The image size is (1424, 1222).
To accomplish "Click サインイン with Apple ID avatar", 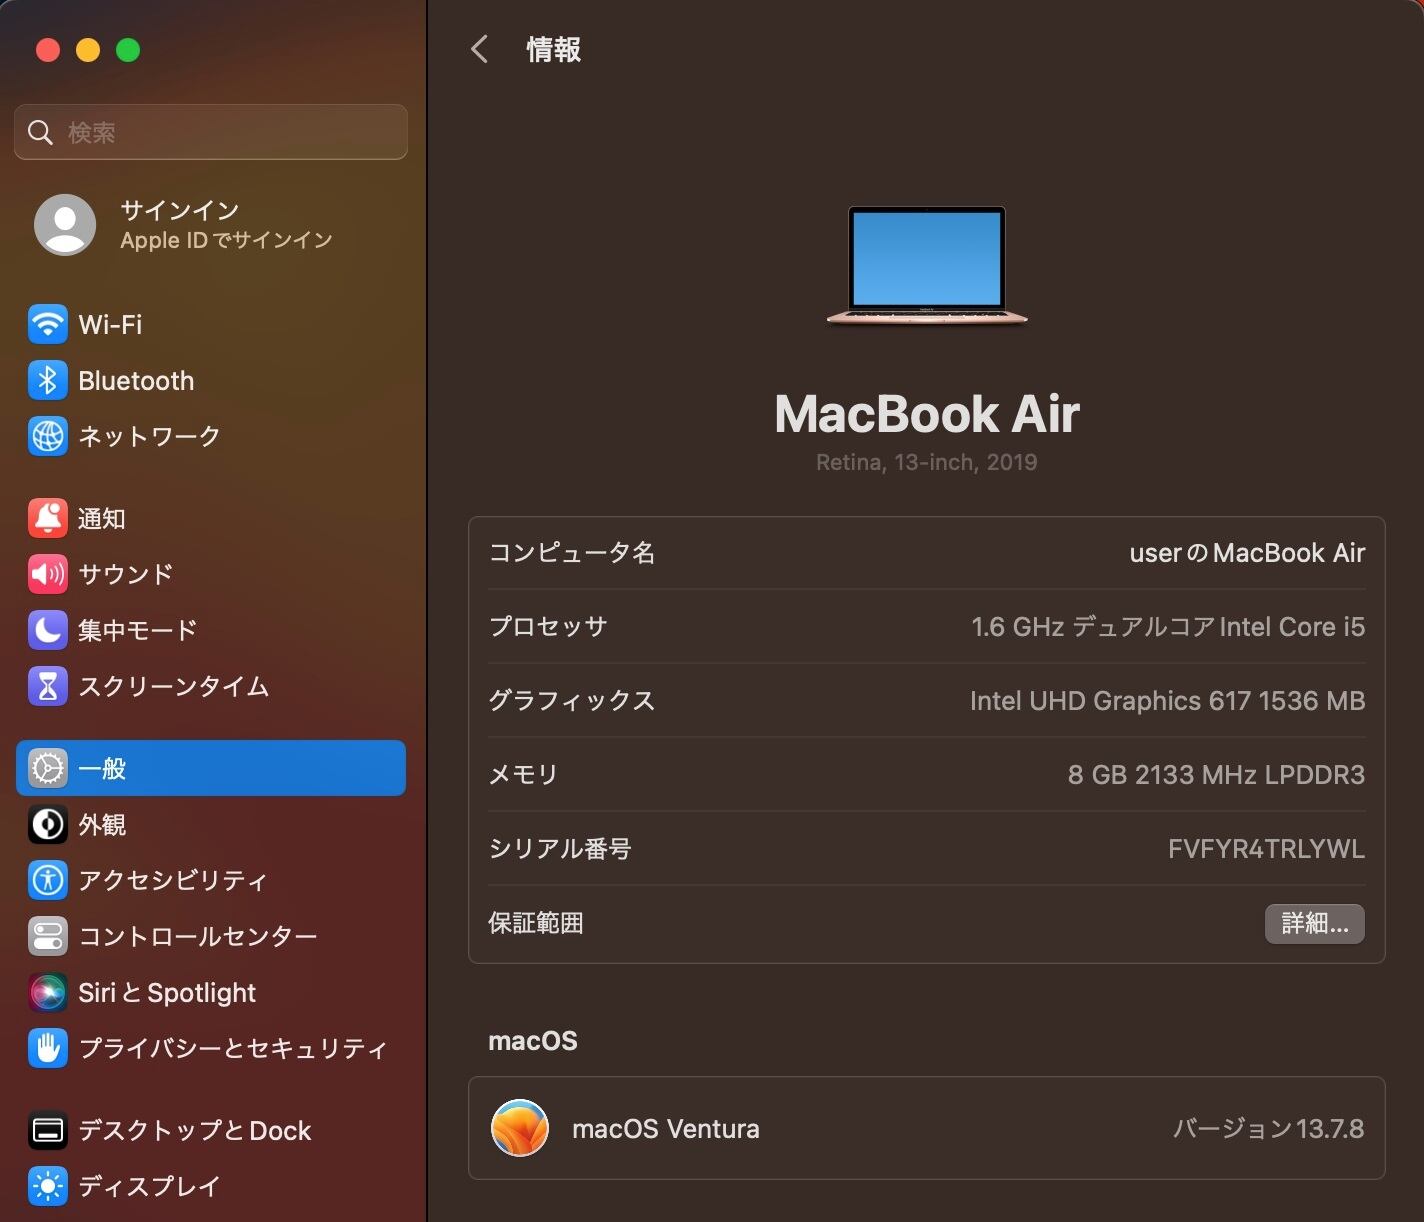I will (x=183, y=225).
